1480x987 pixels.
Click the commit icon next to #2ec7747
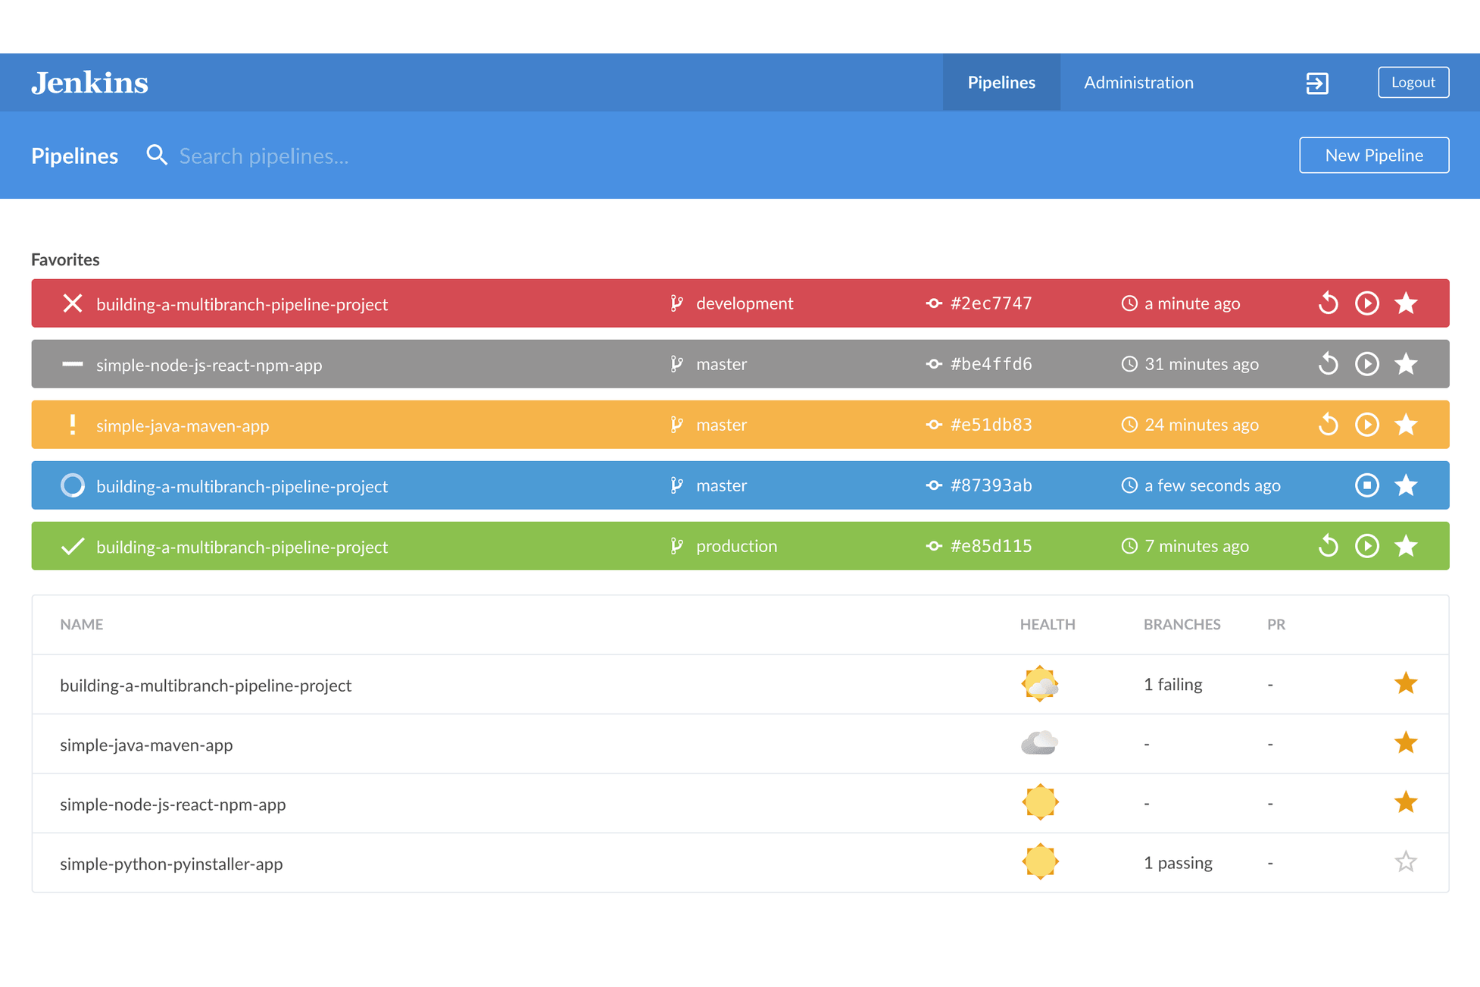click(934, 303)
